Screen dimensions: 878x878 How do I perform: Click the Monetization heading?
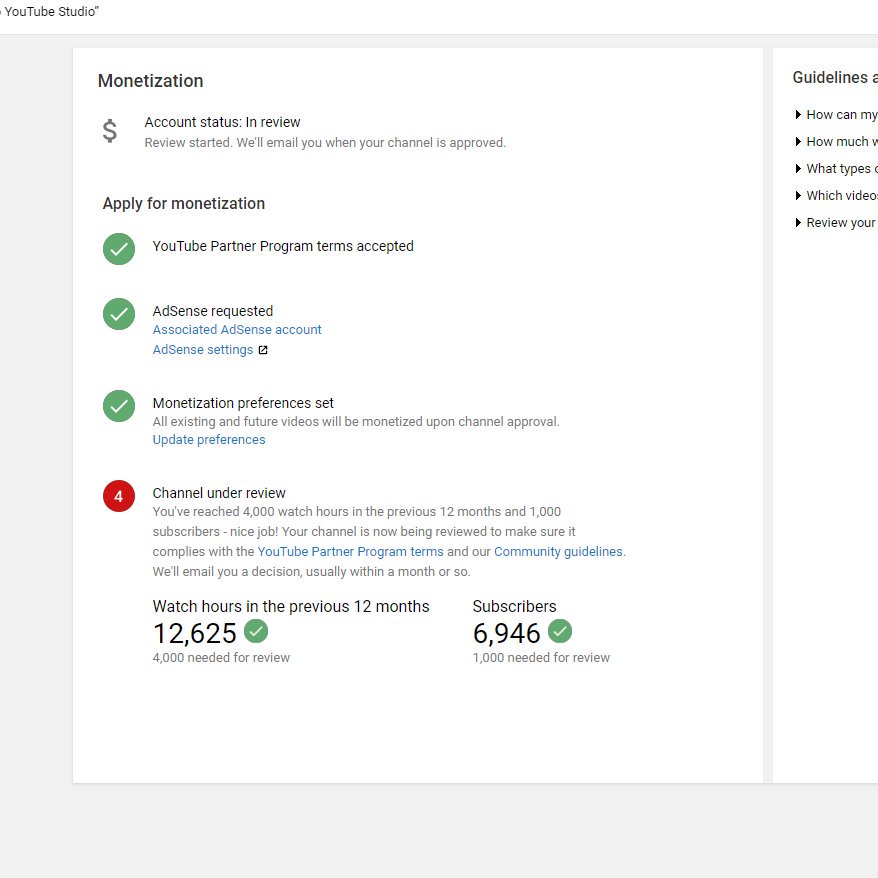151,81
